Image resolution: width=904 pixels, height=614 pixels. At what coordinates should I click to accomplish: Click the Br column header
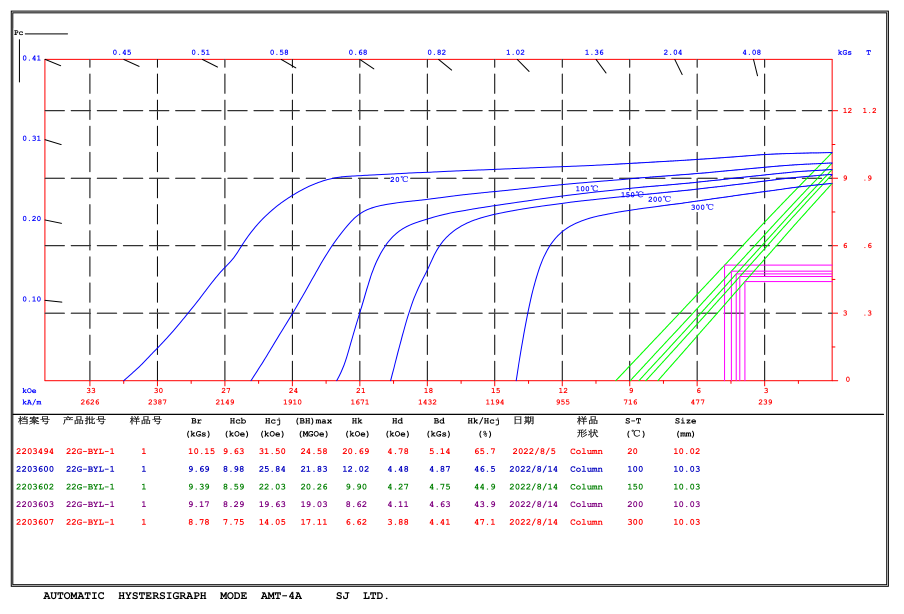197,421
